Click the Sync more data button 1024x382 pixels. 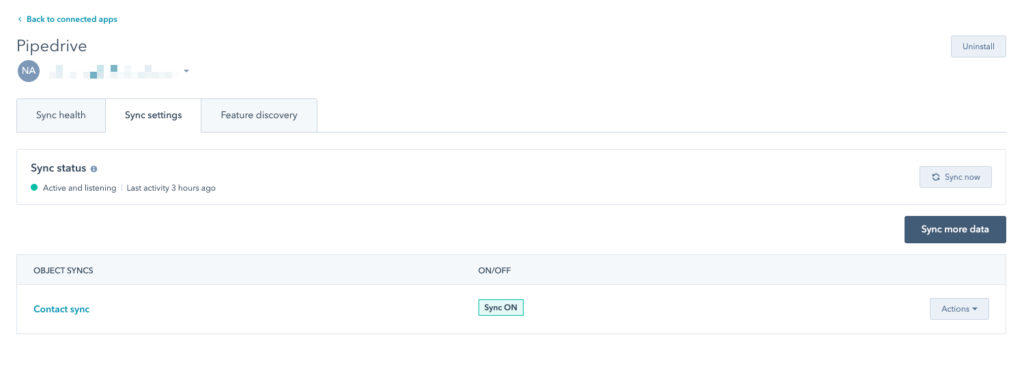click(x=955, y=230)
